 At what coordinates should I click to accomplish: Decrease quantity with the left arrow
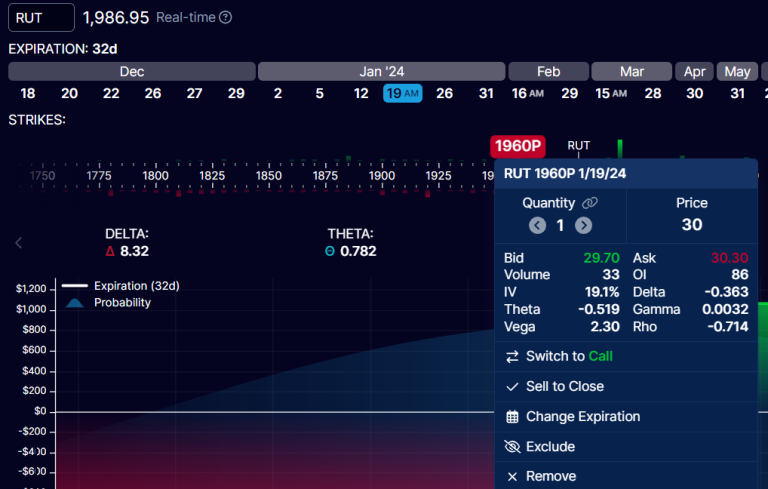pyautogui.click(x=538, y=225)
